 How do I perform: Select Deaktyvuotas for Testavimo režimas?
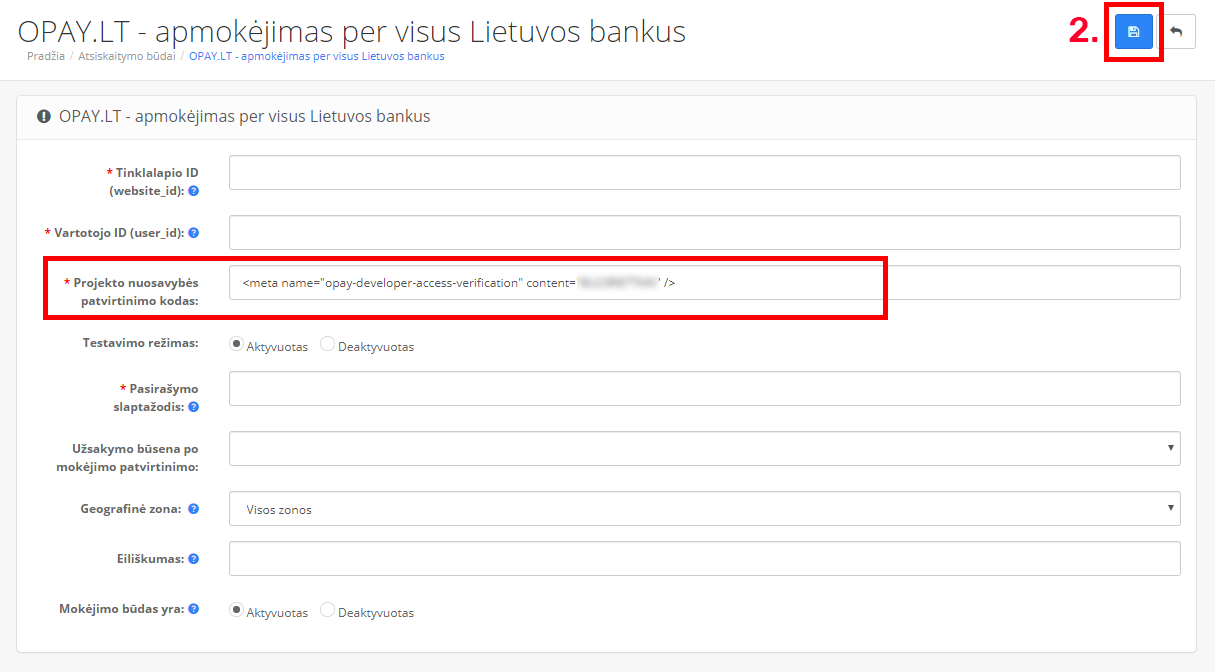point(327,344)
